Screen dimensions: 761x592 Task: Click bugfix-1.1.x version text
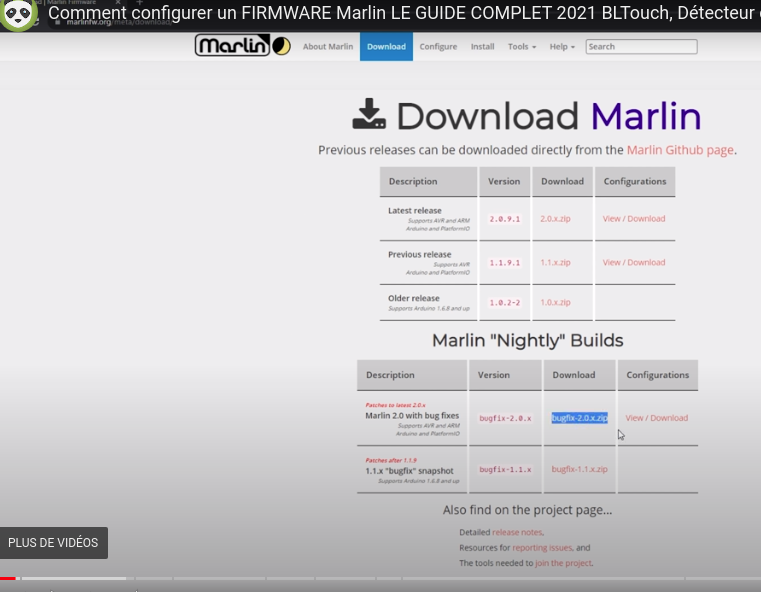pos(505,470)
